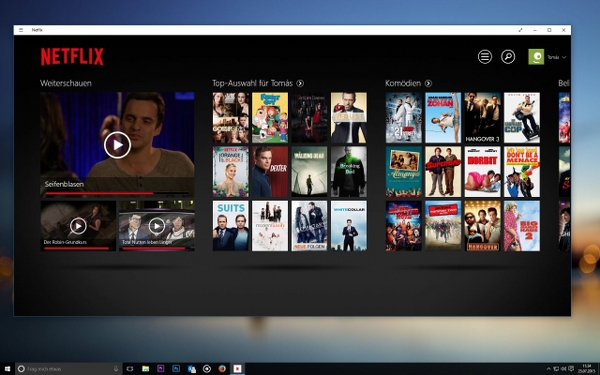
Task: Open the Suits poster
Action: (230, 226)
